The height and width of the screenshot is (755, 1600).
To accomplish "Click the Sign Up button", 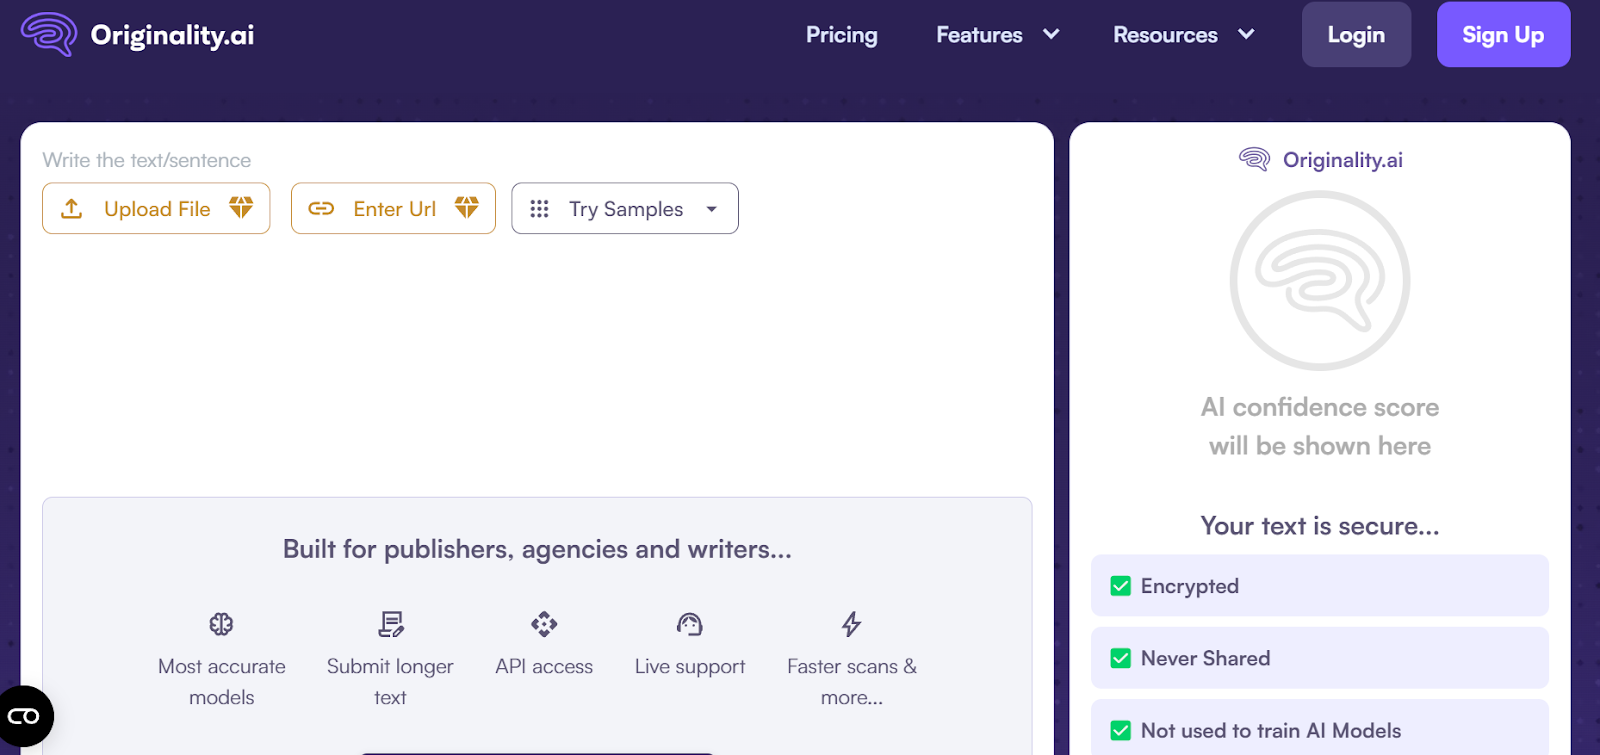I will click(x=1503, y=34).
